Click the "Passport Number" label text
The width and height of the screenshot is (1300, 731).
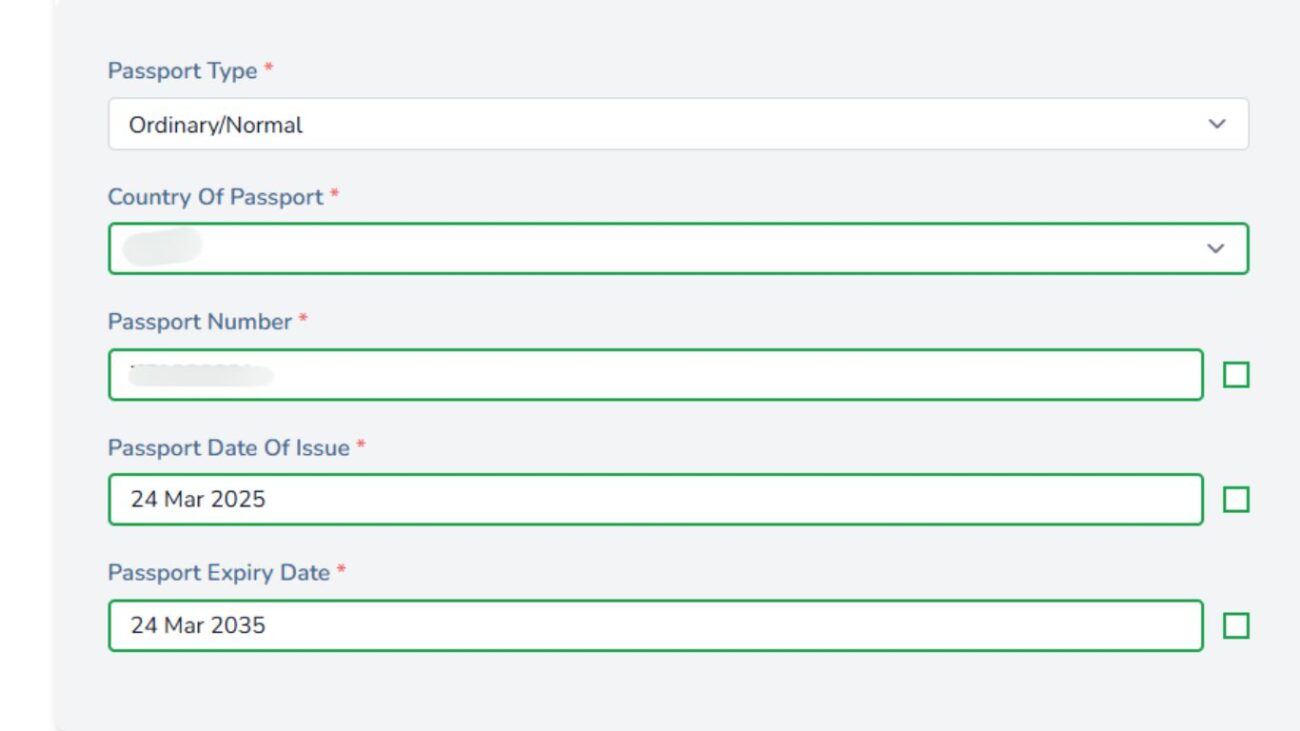click(200, 322)
